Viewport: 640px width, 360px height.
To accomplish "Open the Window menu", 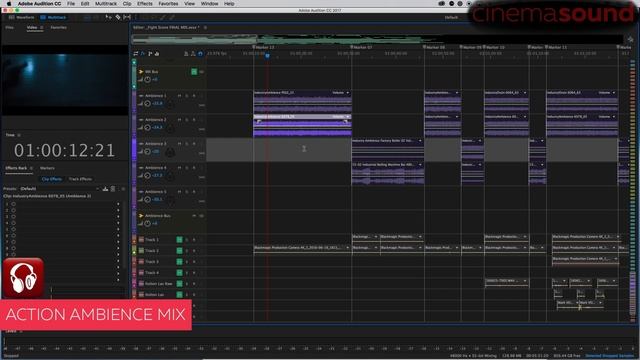I will tap(209, 4).
